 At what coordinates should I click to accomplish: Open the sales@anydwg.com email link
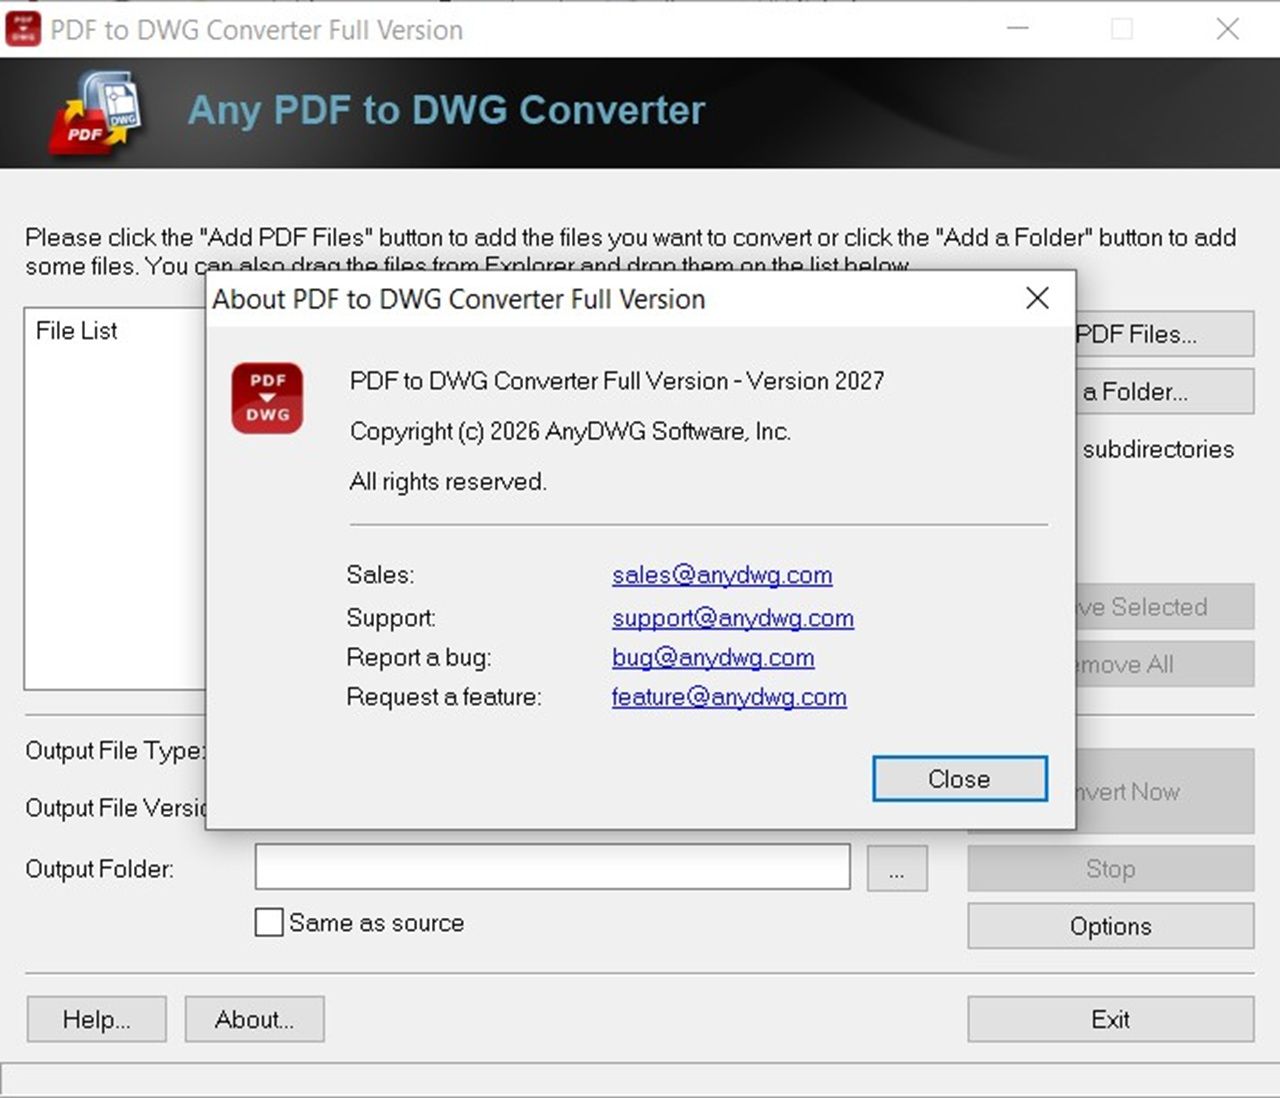coord(722,575)
